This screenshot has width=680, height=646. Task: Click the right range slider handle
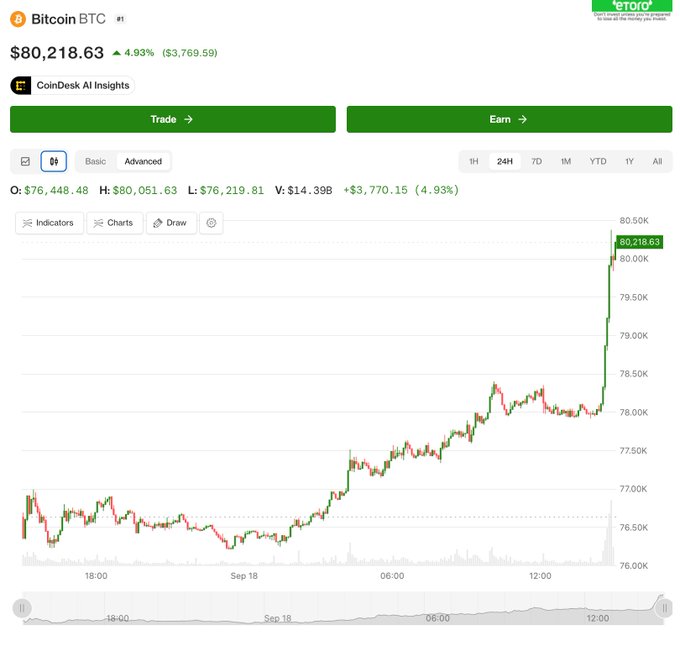point(664,608)
